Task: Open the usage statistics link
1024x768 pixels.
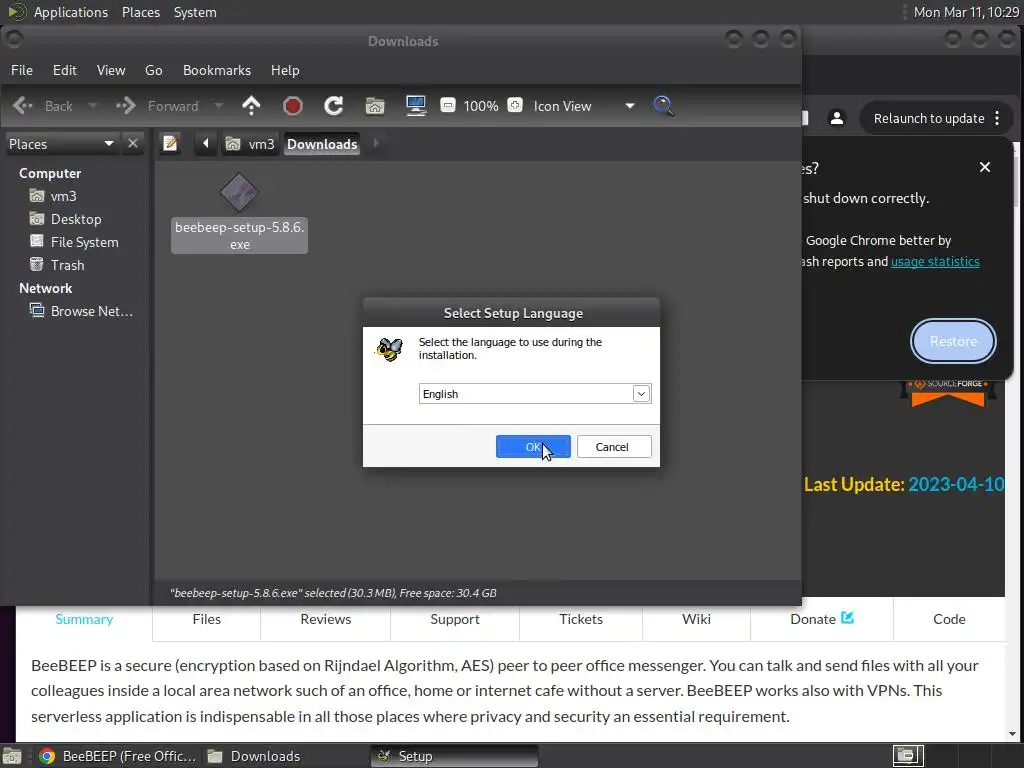Action: click(935, 261)
